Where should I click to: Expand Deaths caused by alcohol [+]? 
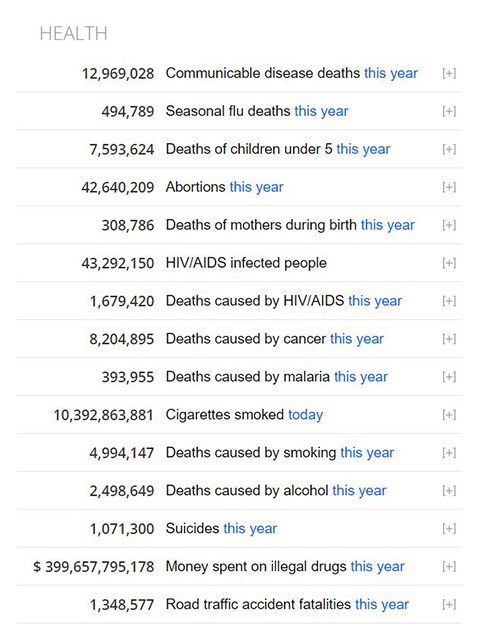pos(449,491)
